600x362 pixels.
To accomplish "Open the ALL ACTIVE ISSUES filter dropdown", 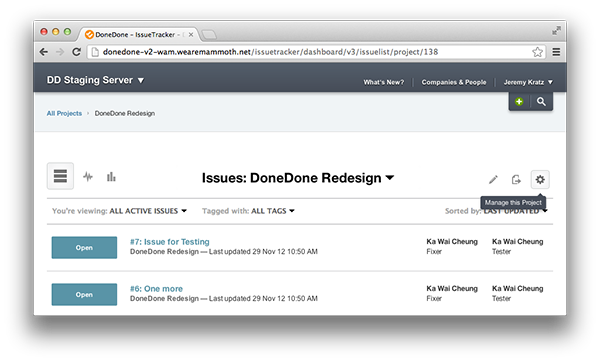I will (x=148, y=211).
